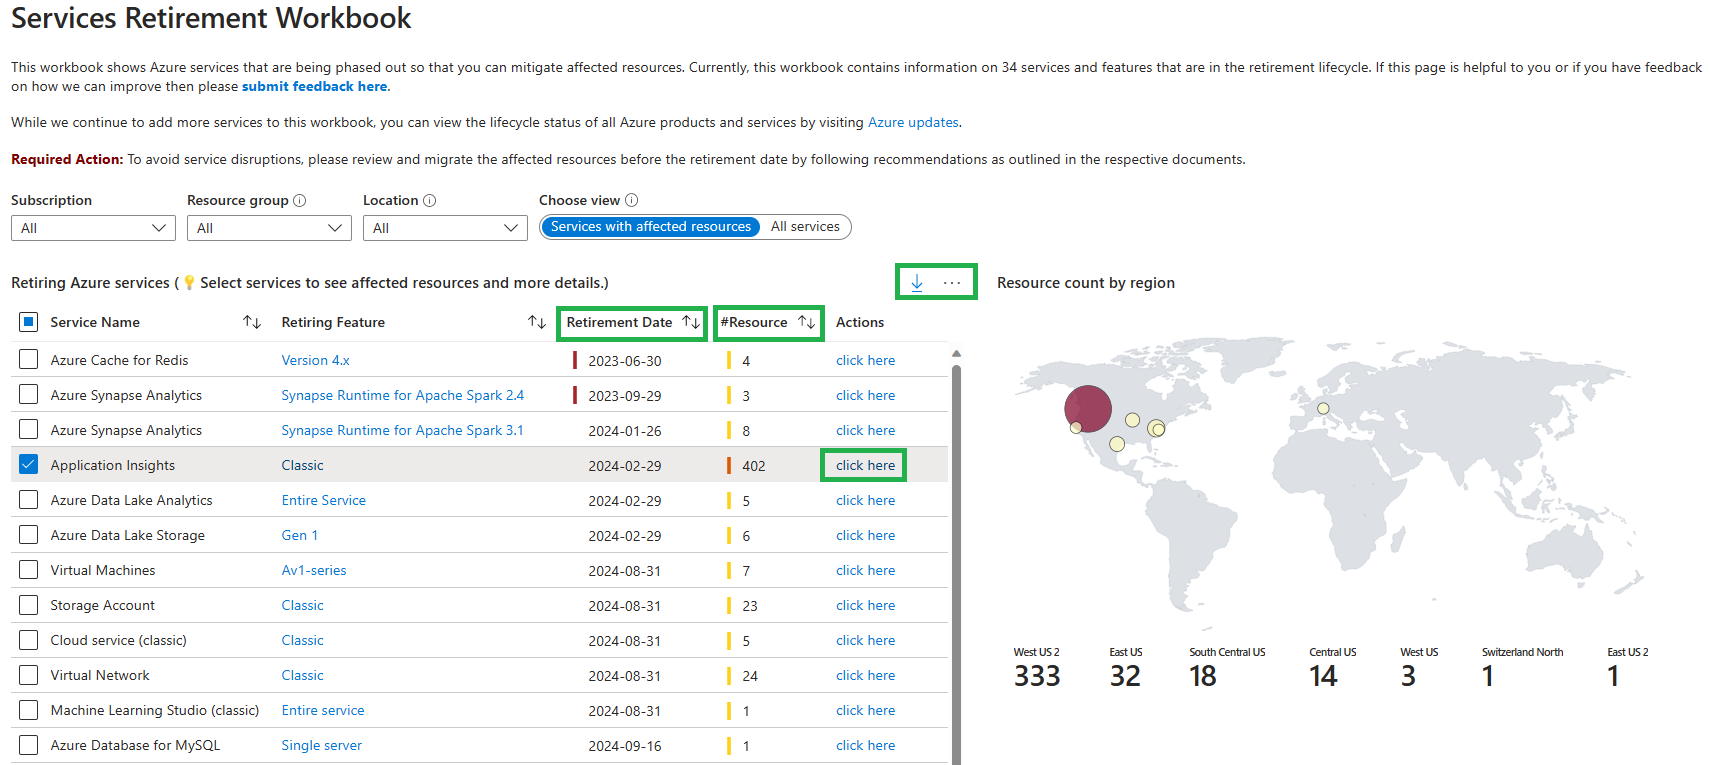
Task: Sort by #Resource column arrows
Action: [x=807, y=322]
